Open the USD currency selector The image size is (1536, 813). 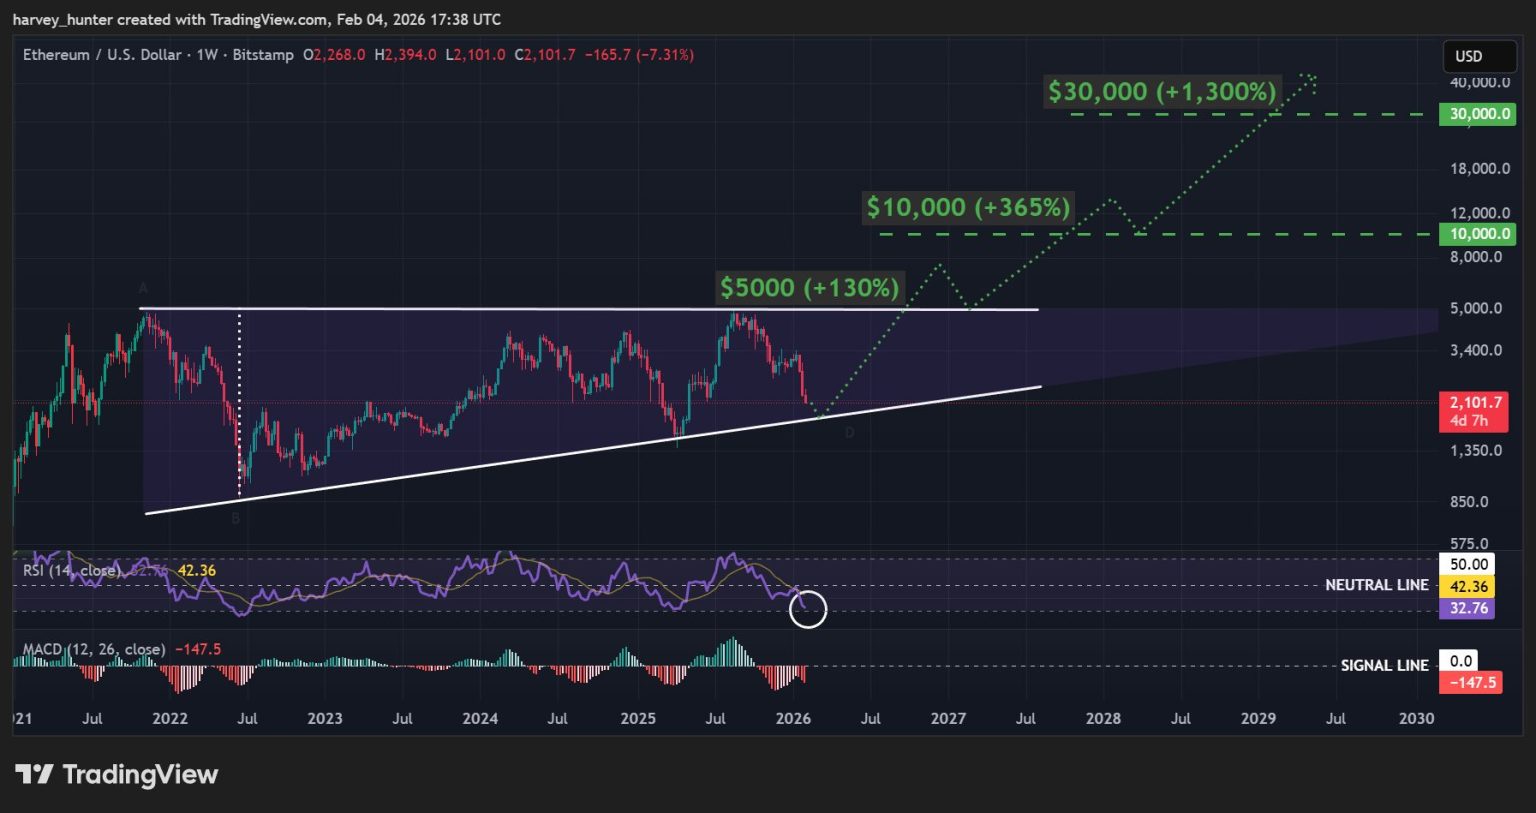[1468, 56]
